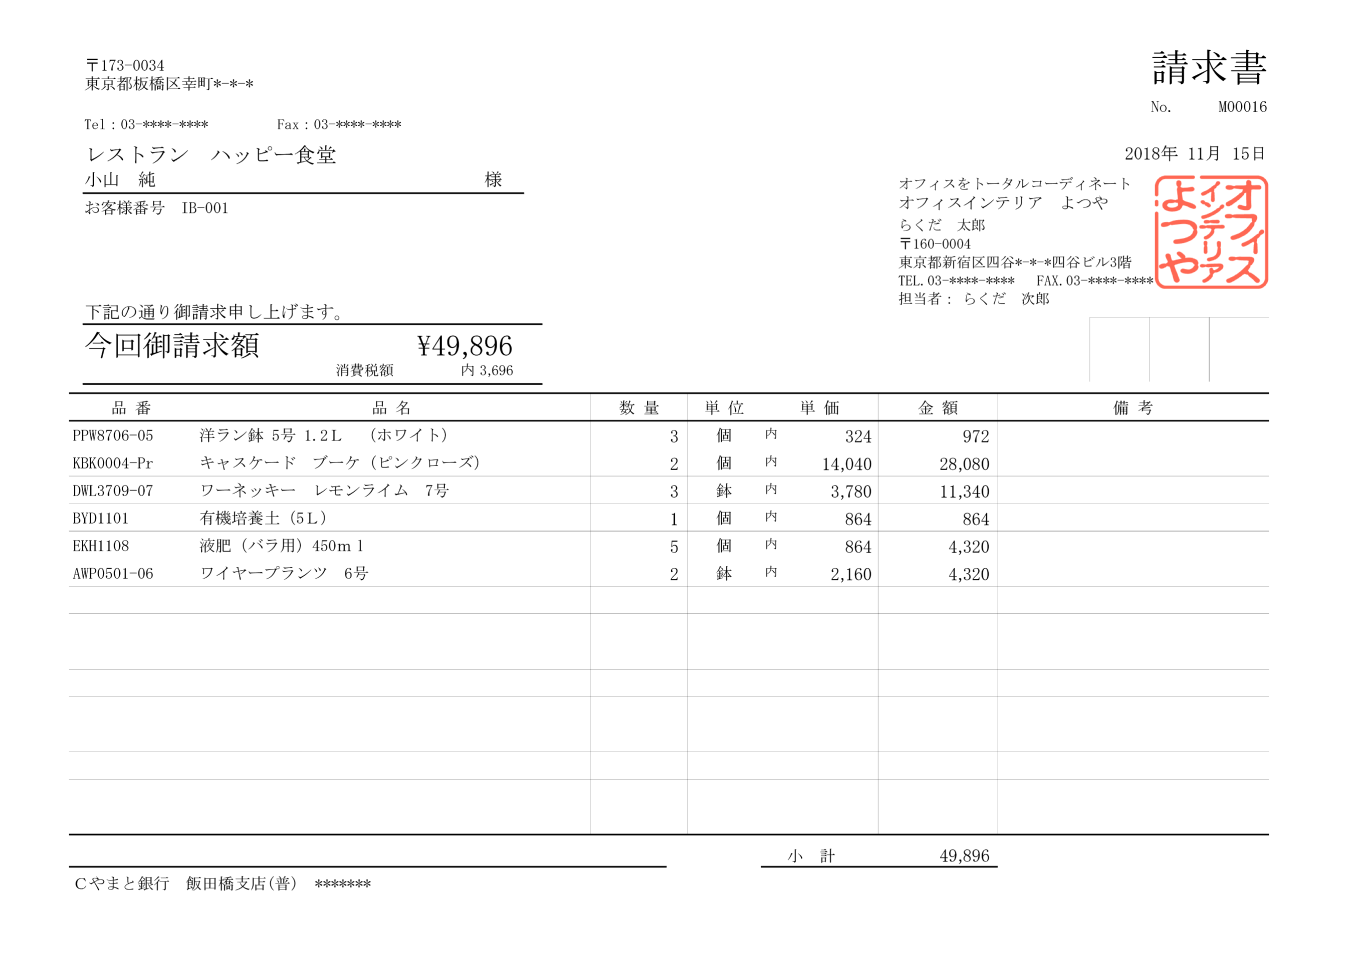This screenshot has height=966, width=1366.
Task: Click the 品名 column header
Action: [392, 408]
